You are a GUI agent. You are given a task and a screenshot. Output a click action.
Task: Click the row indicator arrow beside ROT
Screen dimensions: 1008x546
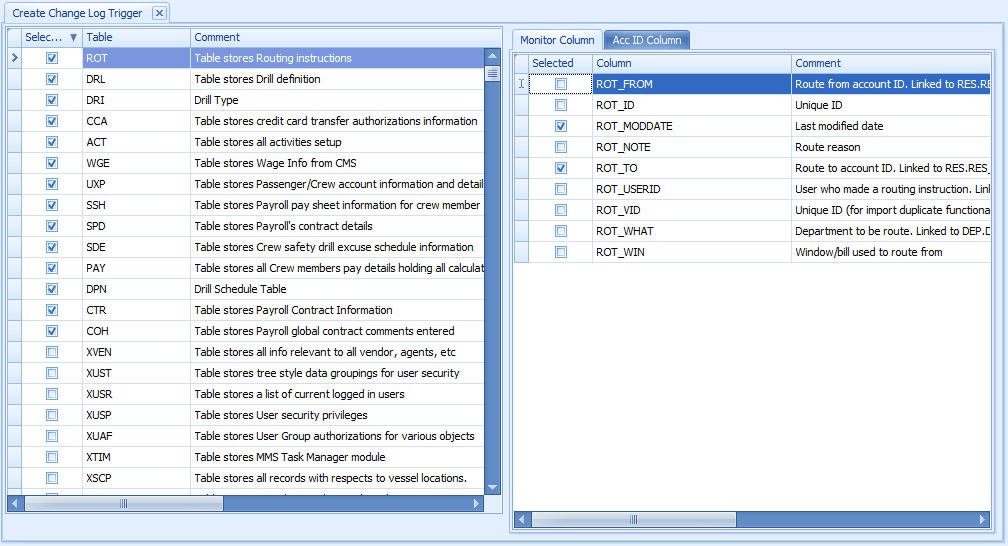(x=15, y=58)
